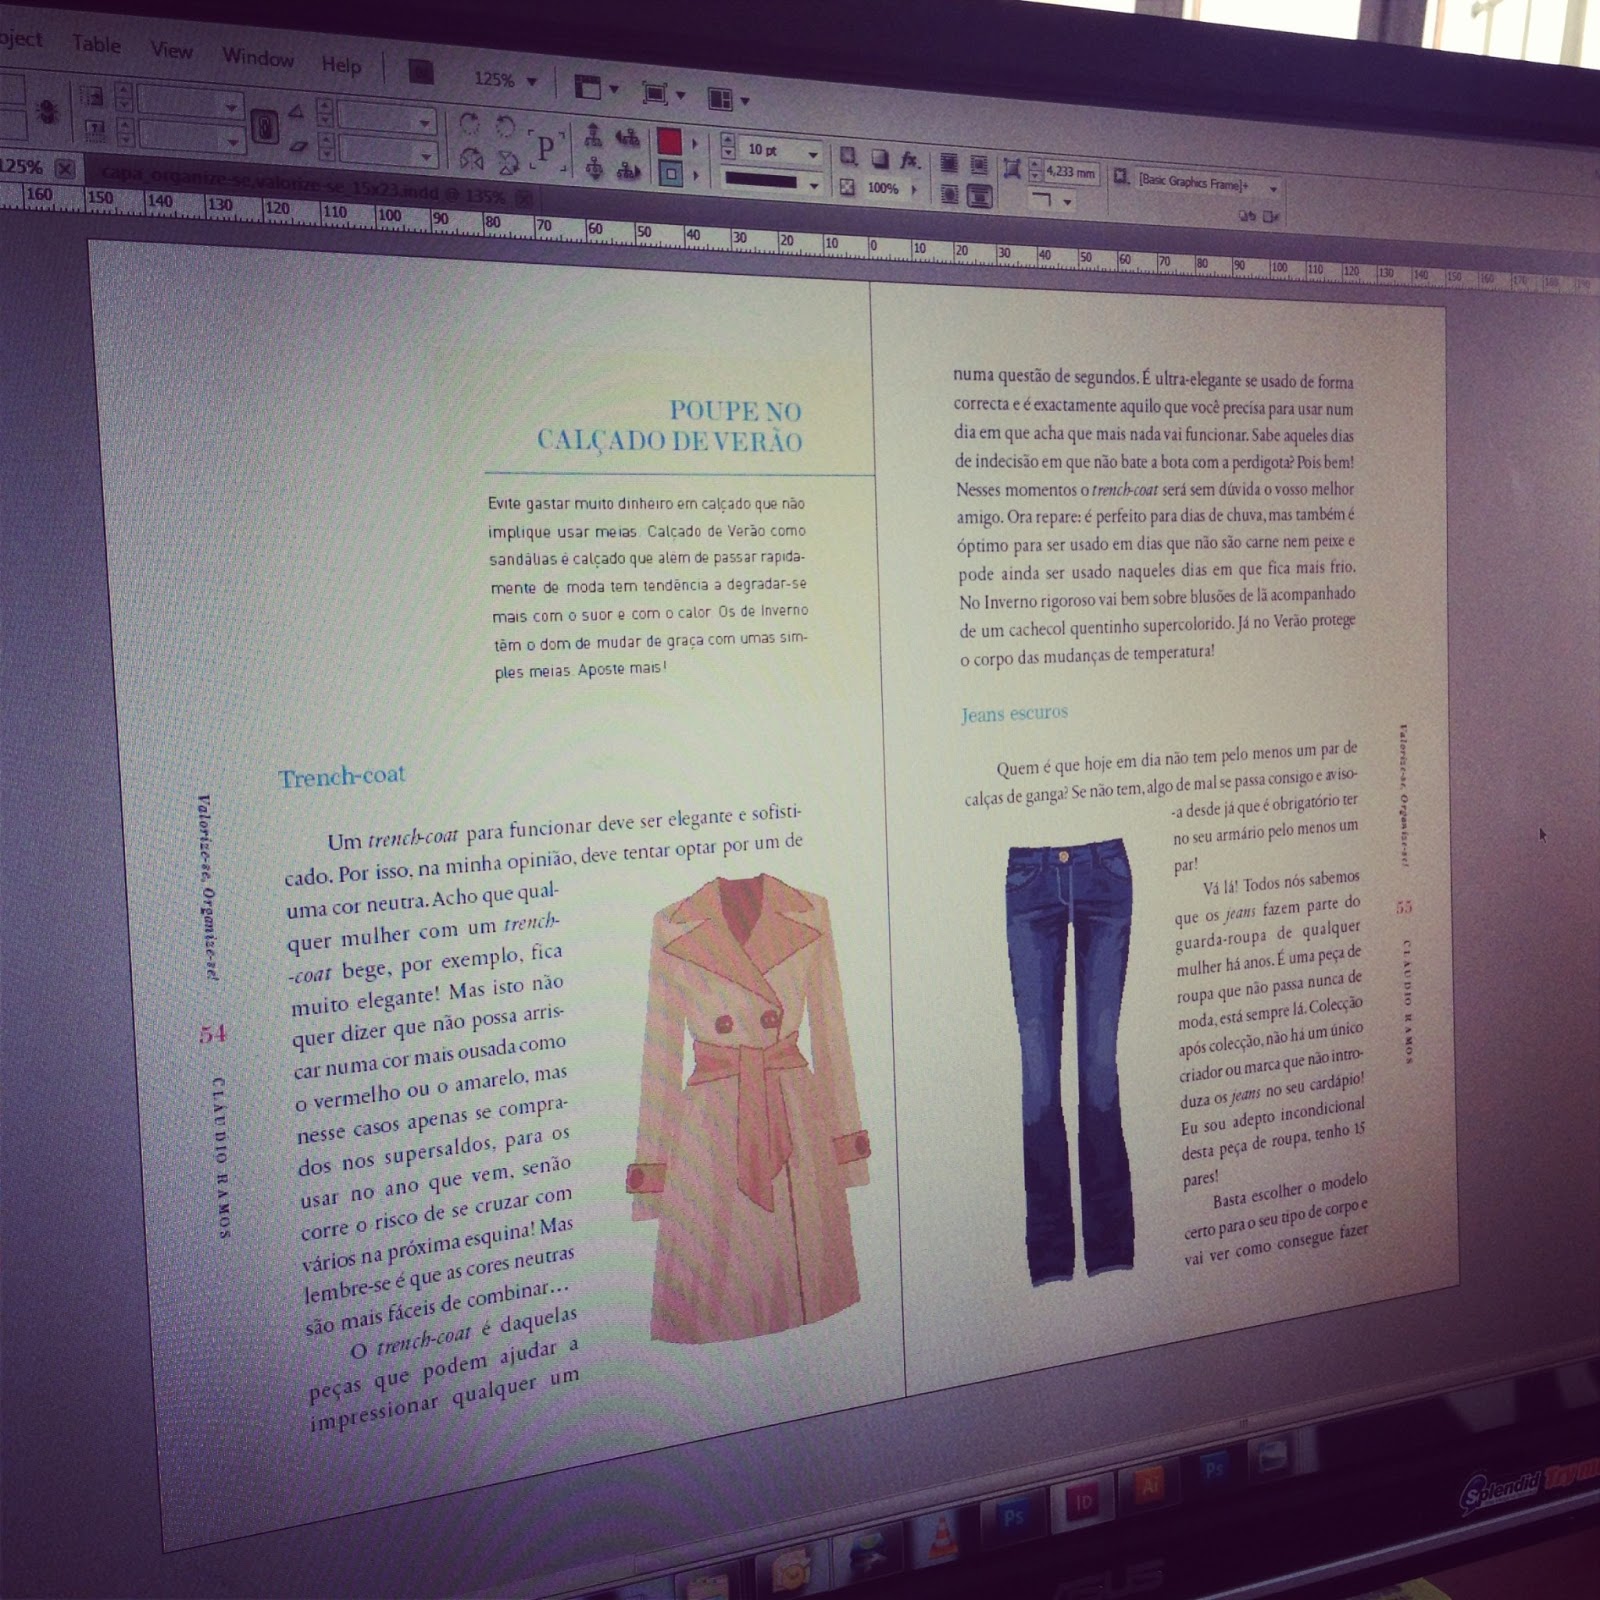Click the opacity checkerboard icon
The height and width of the screenshot is (1600, 1600).
click(x=846, y=188)
